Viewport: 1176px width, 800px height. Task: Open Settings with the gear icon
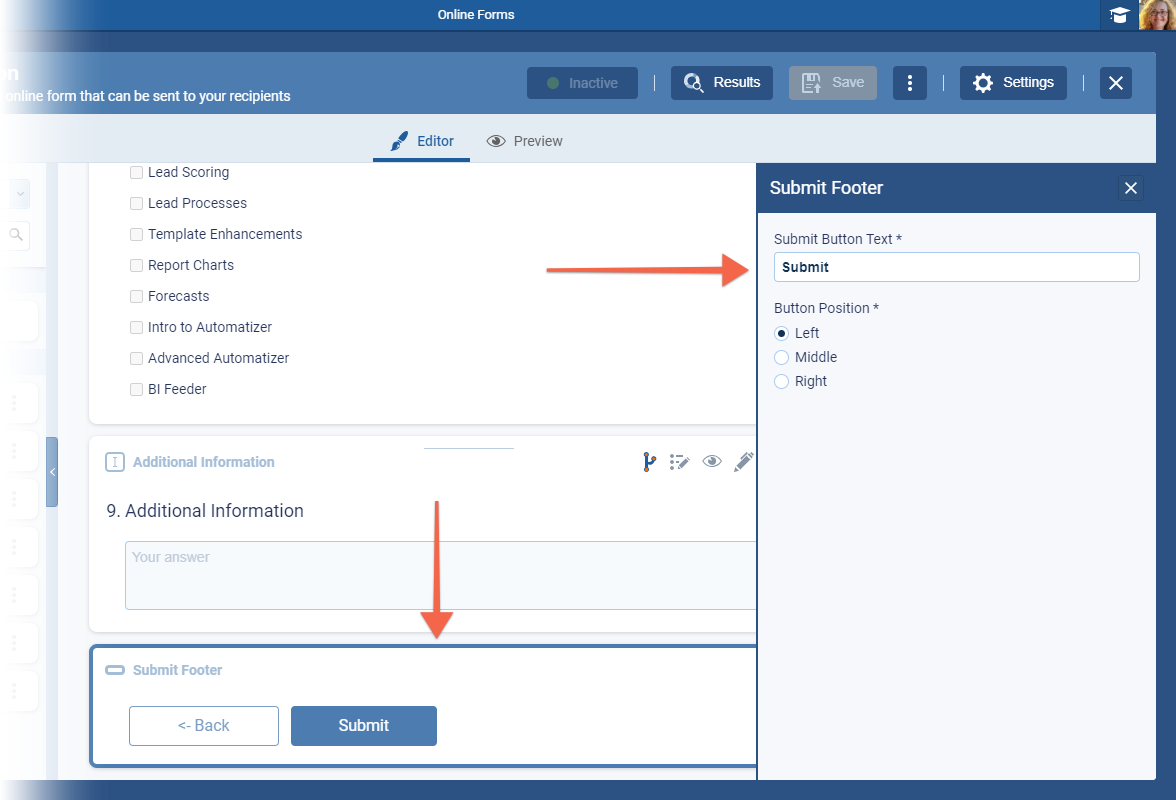tap(1013, 83)
